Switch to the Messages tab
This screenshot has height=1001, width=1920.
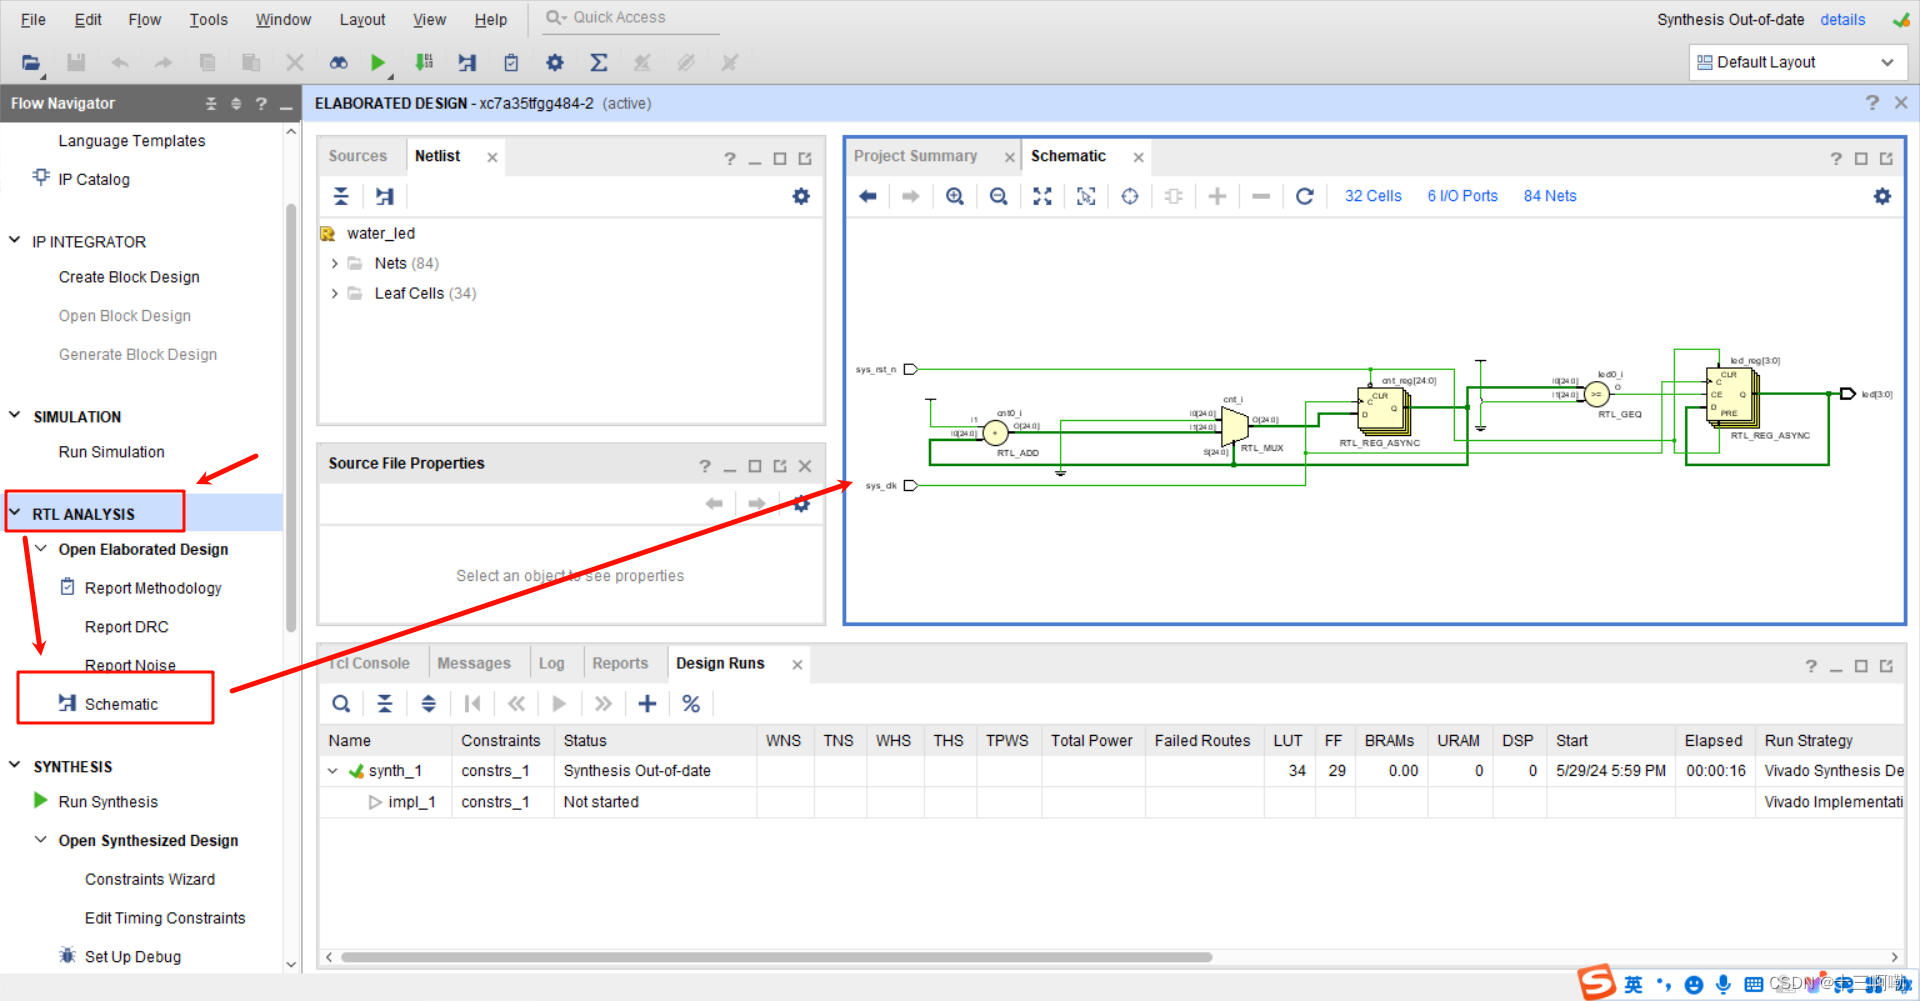coord(474,663)
